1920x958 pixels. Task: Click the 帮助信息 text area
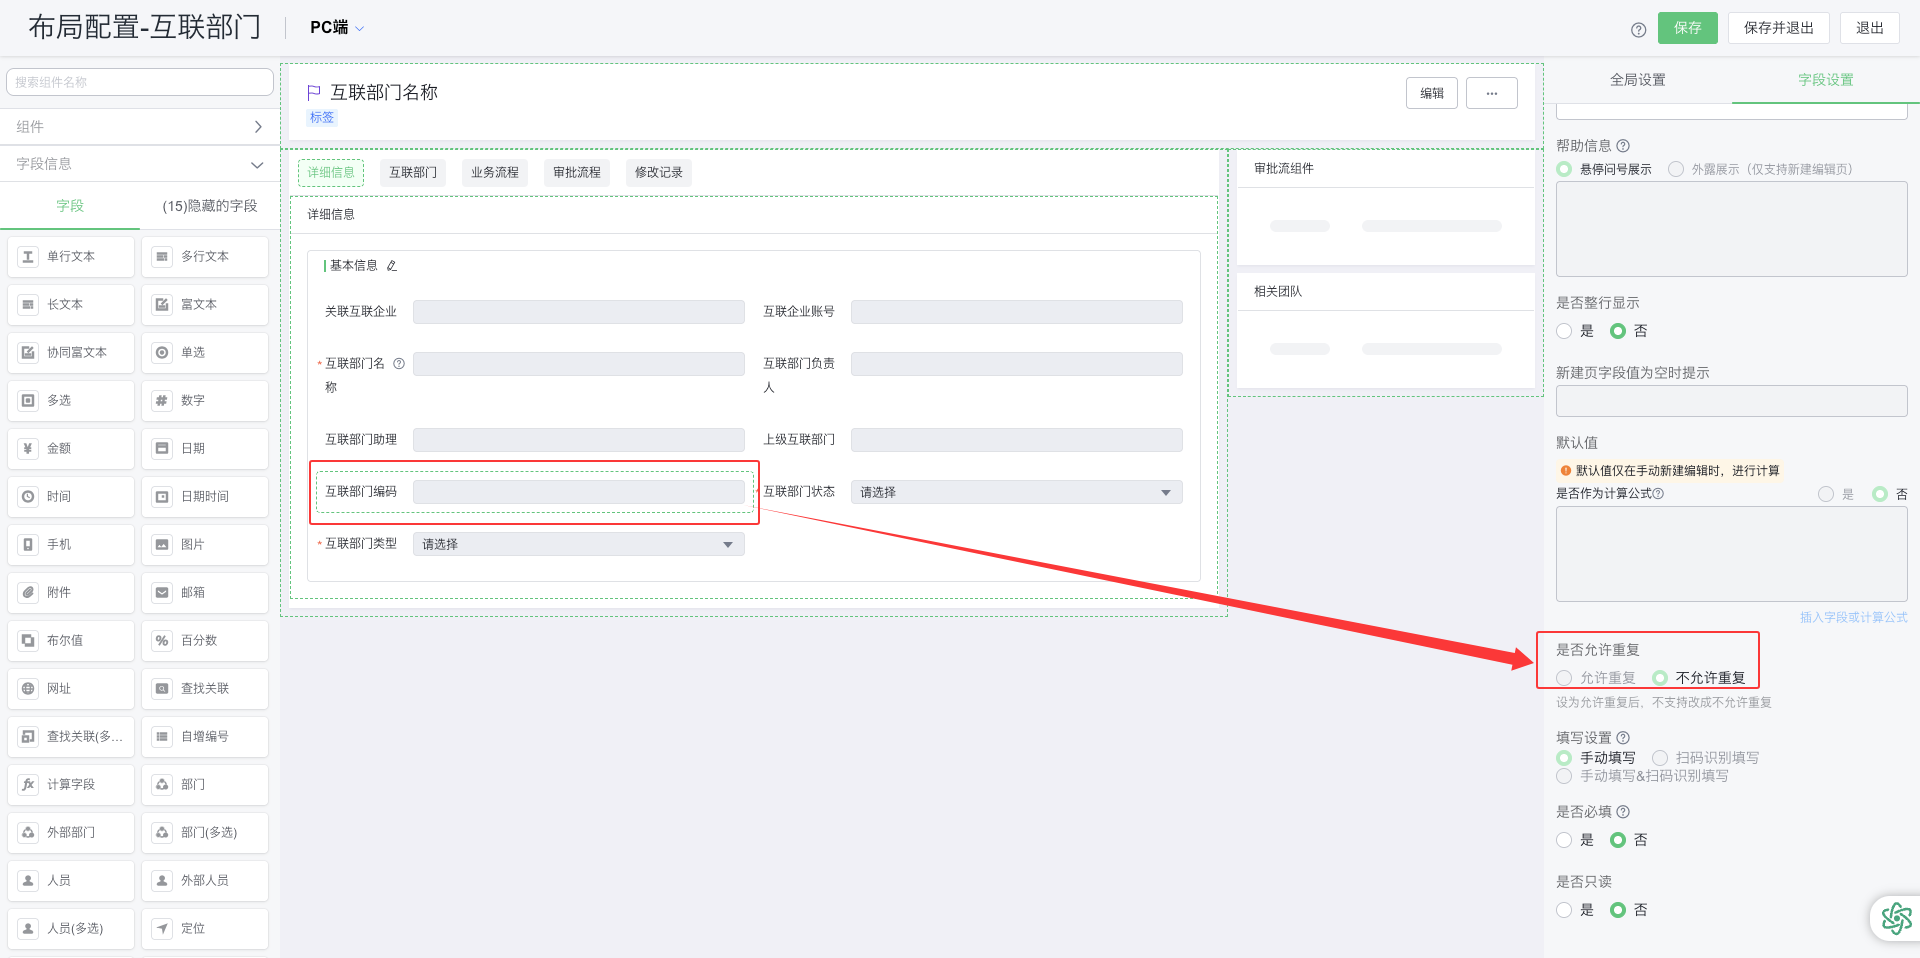tap(1731, 229)
